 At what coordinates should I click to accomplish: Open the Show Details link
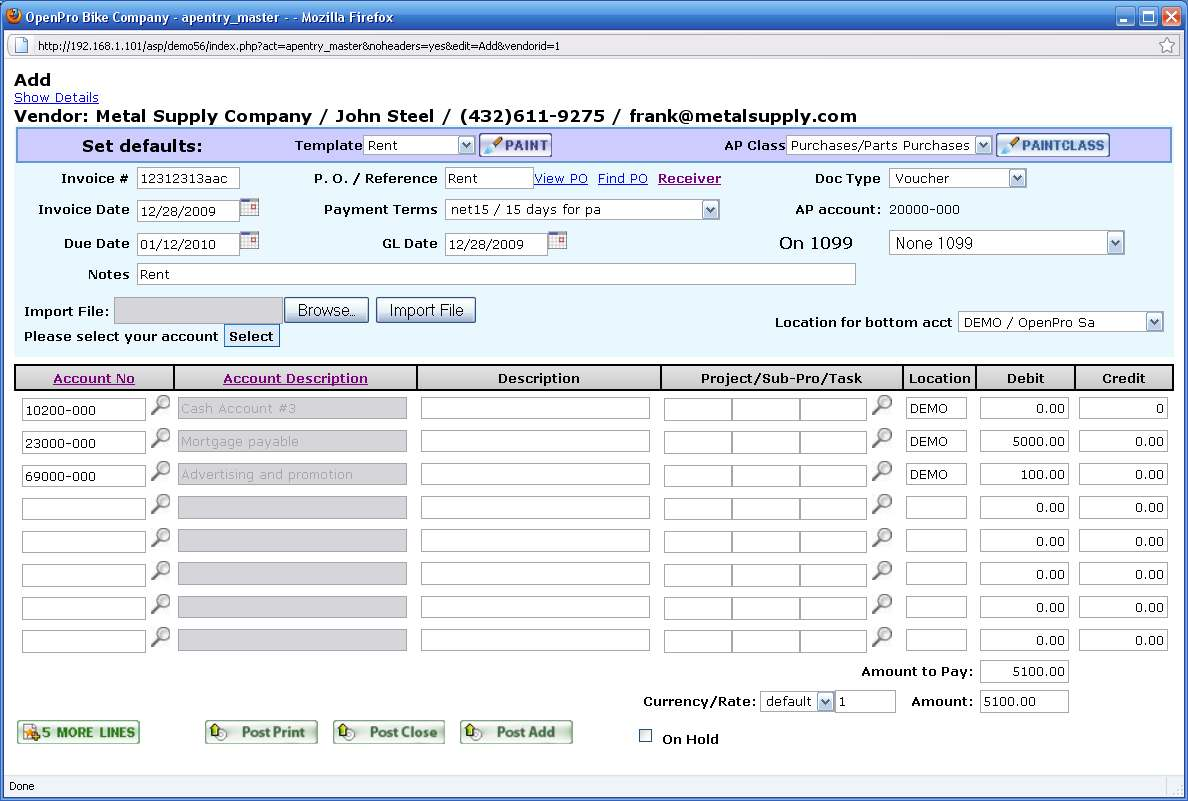pyautogui.click(x=56, y=97)
